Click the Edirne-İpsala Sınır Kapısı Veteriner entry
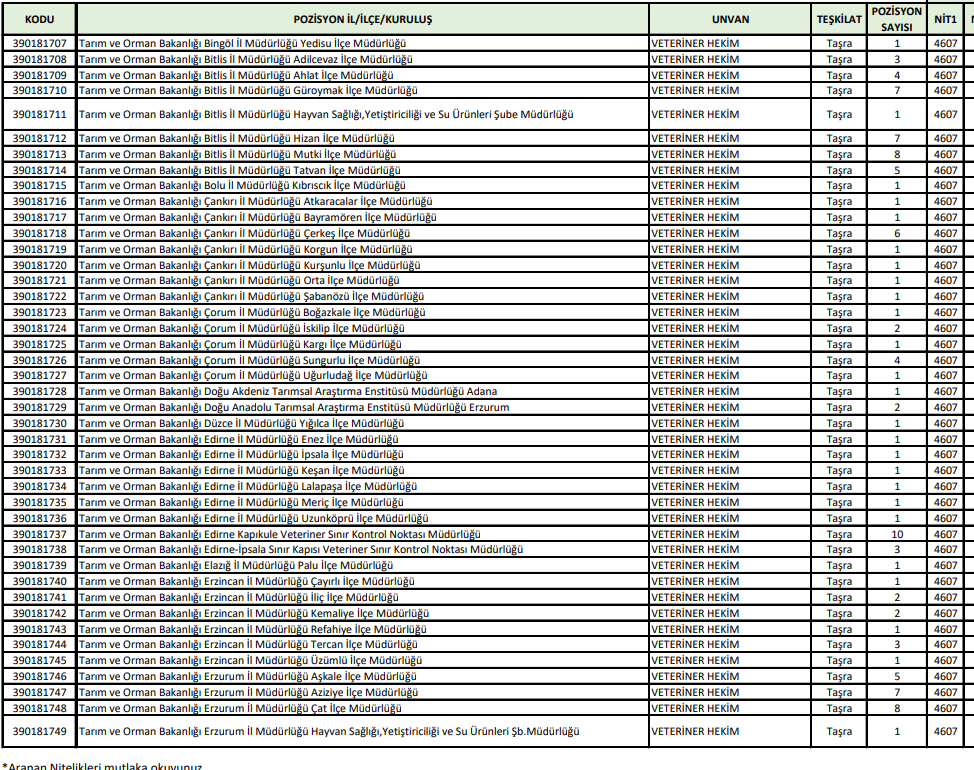The image size is (974, 770). pos(301,550)
